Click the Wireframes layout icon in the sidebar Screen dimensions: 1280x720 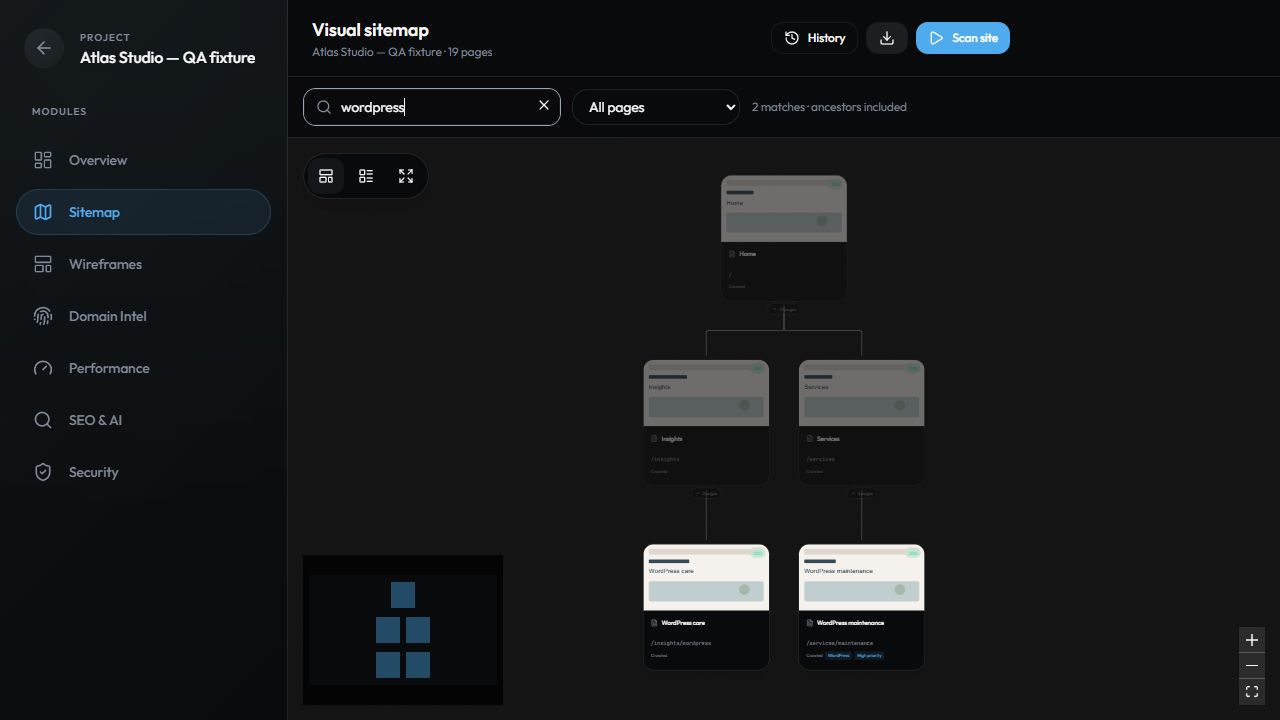[x=43, y=264]
